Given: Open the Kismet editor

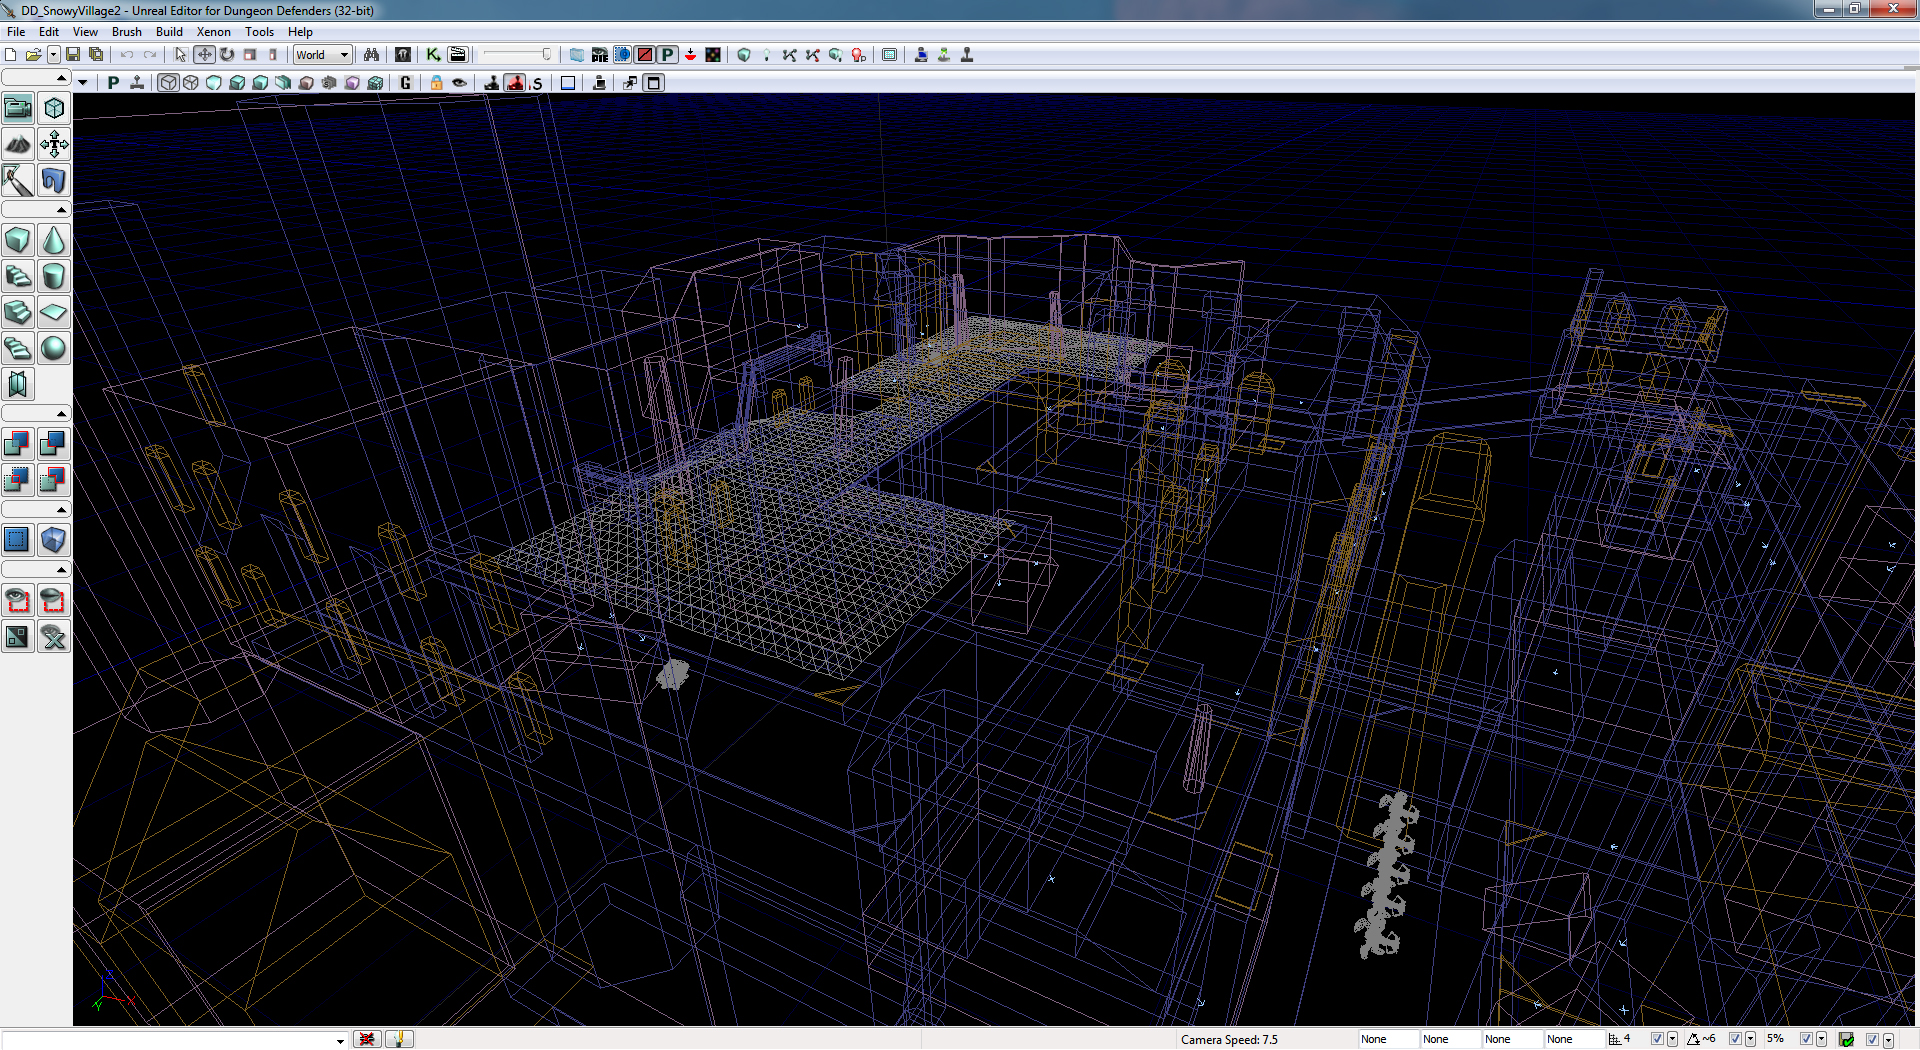Looking at the screenshot, I should point(434,55).
